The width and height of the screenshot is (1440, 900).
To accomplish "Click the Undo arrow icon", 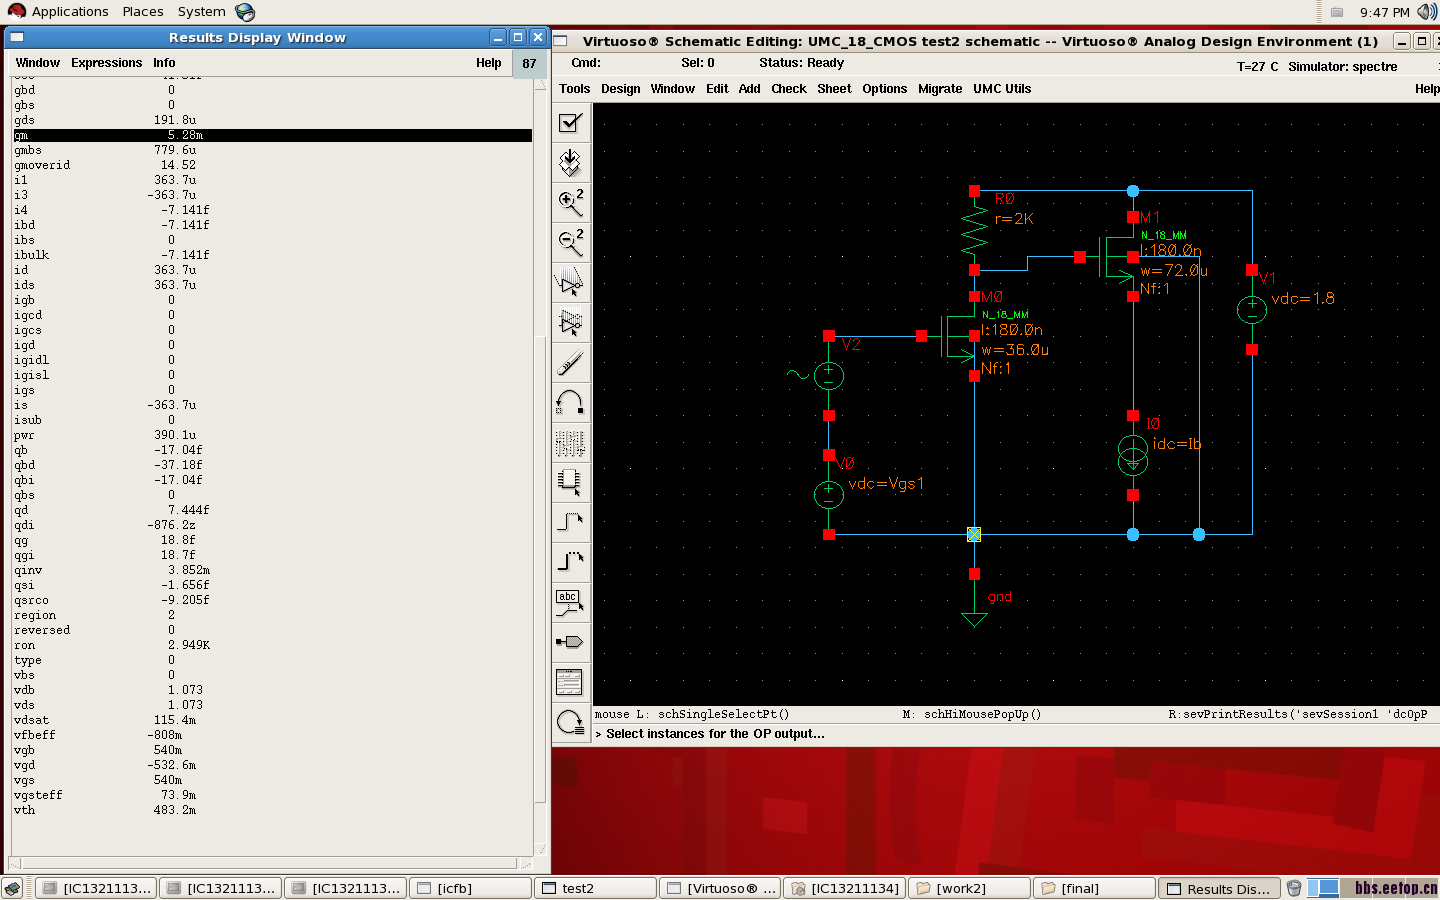I will click(x=570, y=403).
